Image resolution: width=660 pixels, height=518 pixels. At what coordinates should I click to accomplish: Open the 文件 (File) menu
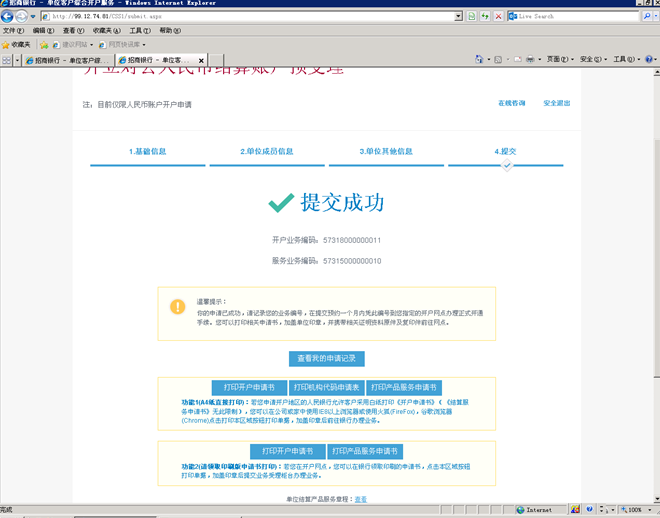(x=13, y=31)
